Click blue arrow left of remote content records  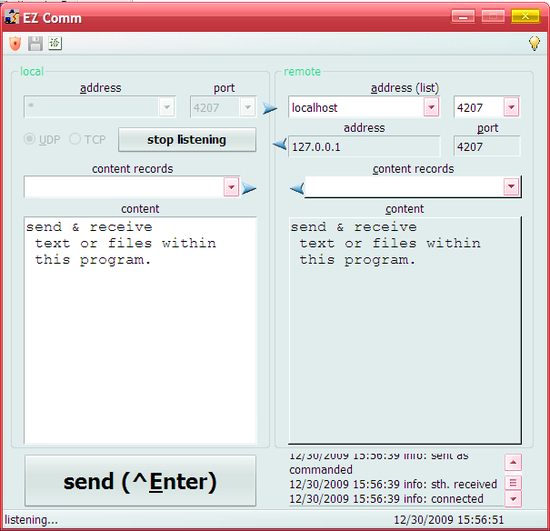297,188
